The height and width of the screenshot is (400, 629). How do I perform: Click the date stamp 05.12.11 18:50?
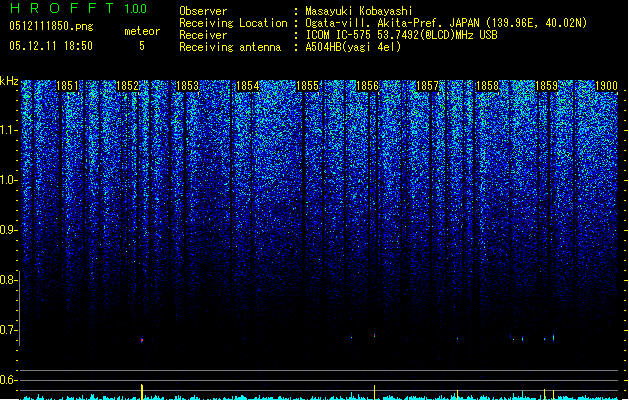pyautogui.click(x=51, y=46)
